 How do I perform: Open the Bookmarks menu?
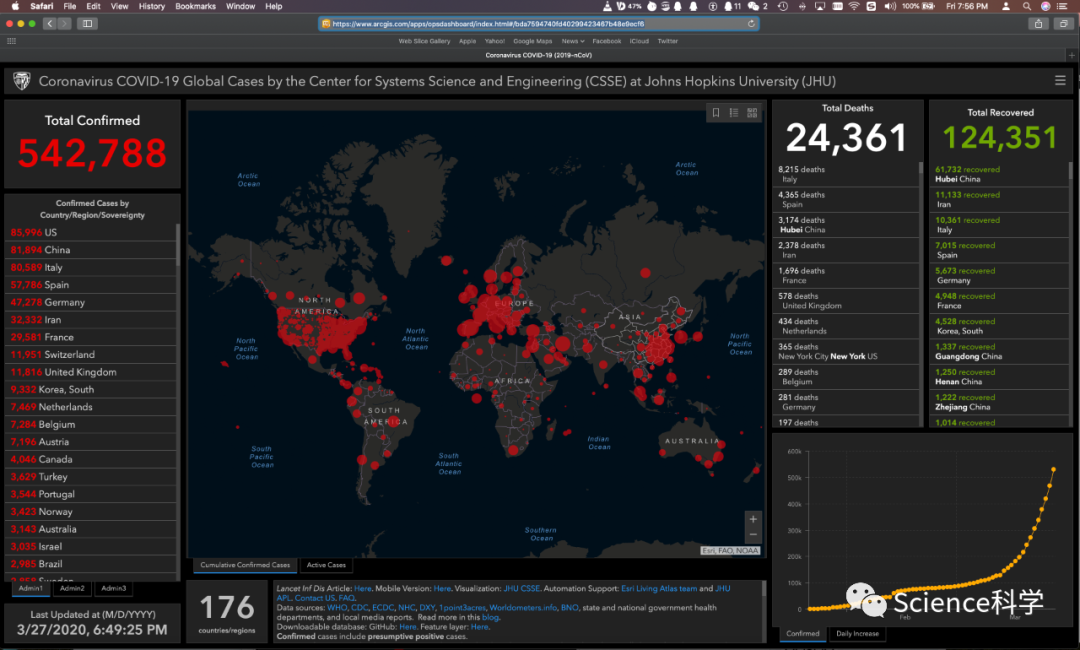point(196,6)
